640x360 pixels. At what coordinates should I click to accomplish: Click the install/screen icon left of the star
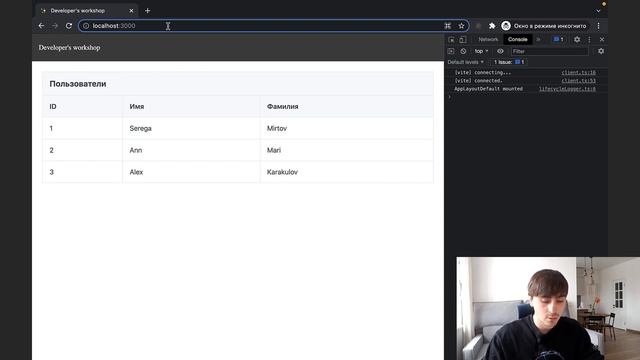pos(448,26)
